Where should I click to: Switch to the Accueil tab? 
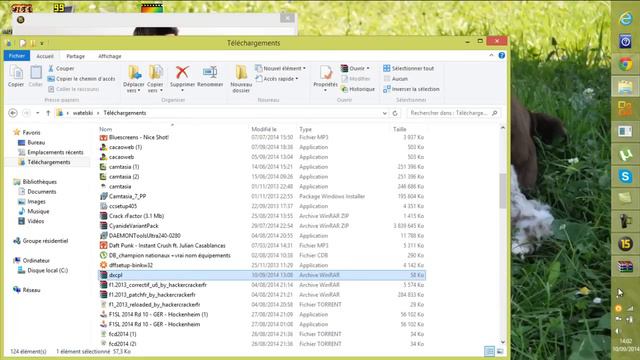point(45,56)
